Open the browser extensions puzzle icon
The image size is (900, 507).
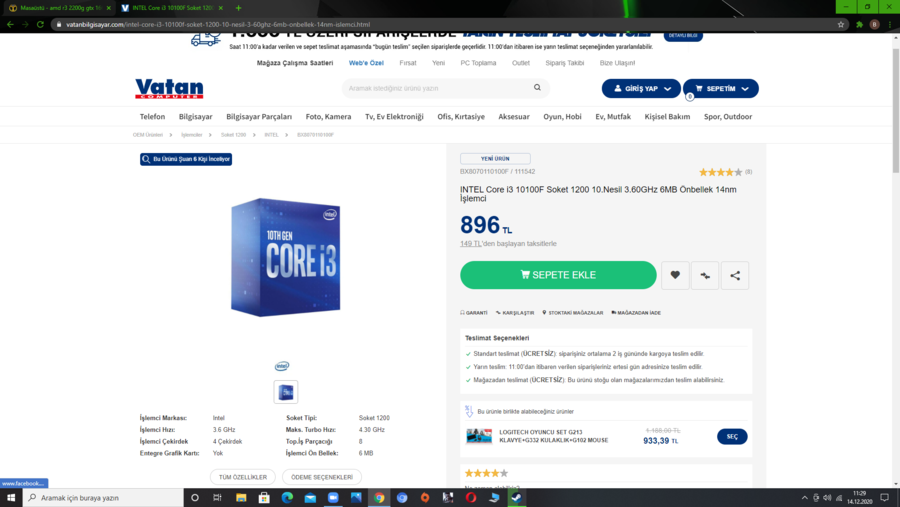click(x=859, y=24)
